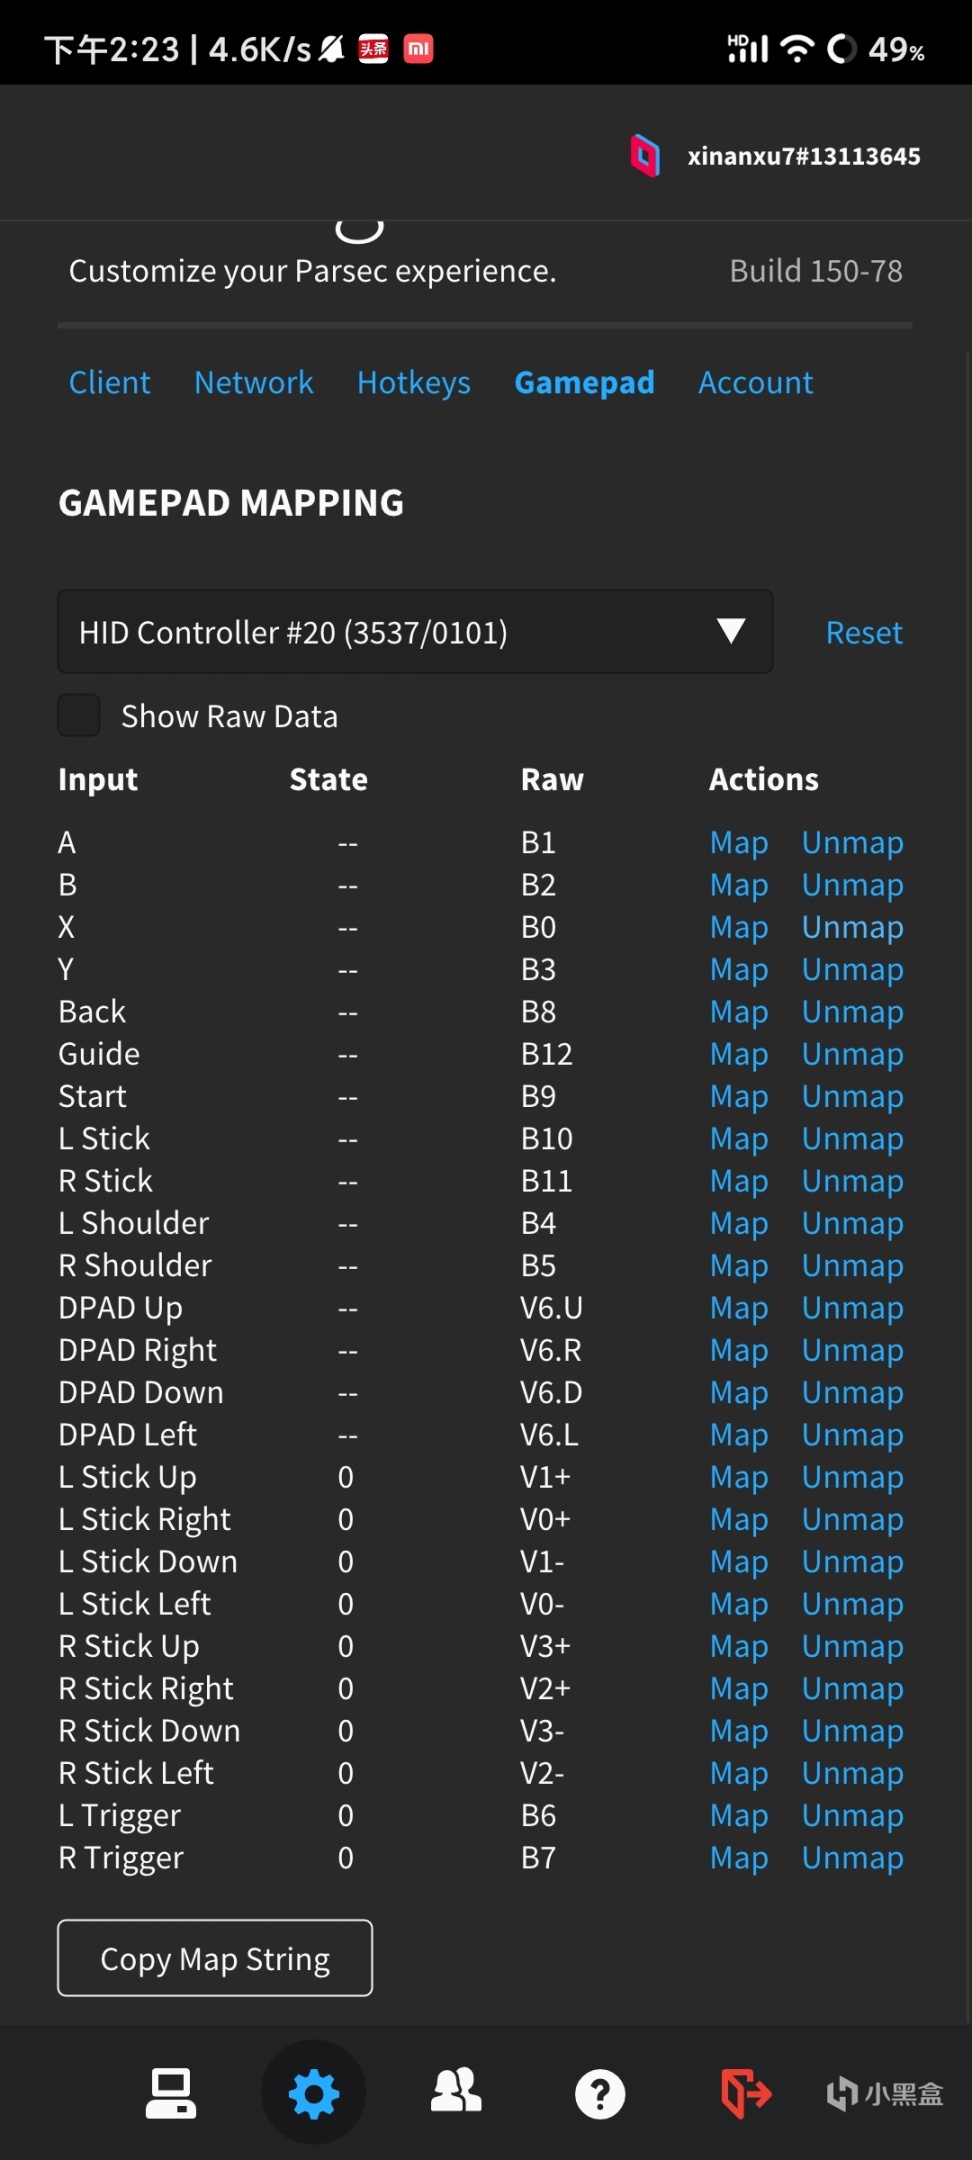Image resolution: width=972 pixels, height=2160 pixels.
Task: Select the settings gear icon
Action: tap(314, 2093)
